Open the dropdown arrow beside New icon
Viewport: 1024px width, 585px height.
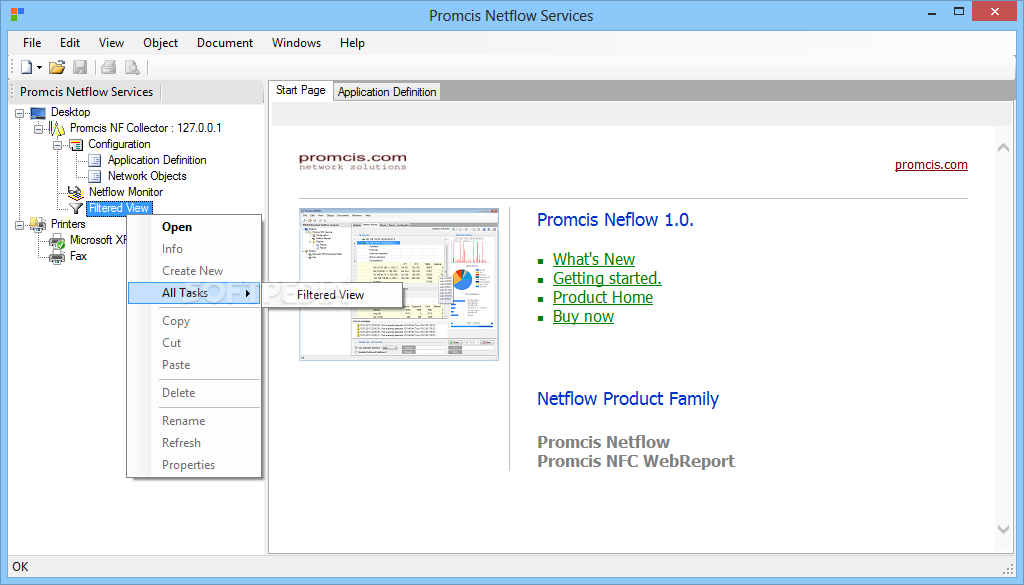tap(39, 67)
